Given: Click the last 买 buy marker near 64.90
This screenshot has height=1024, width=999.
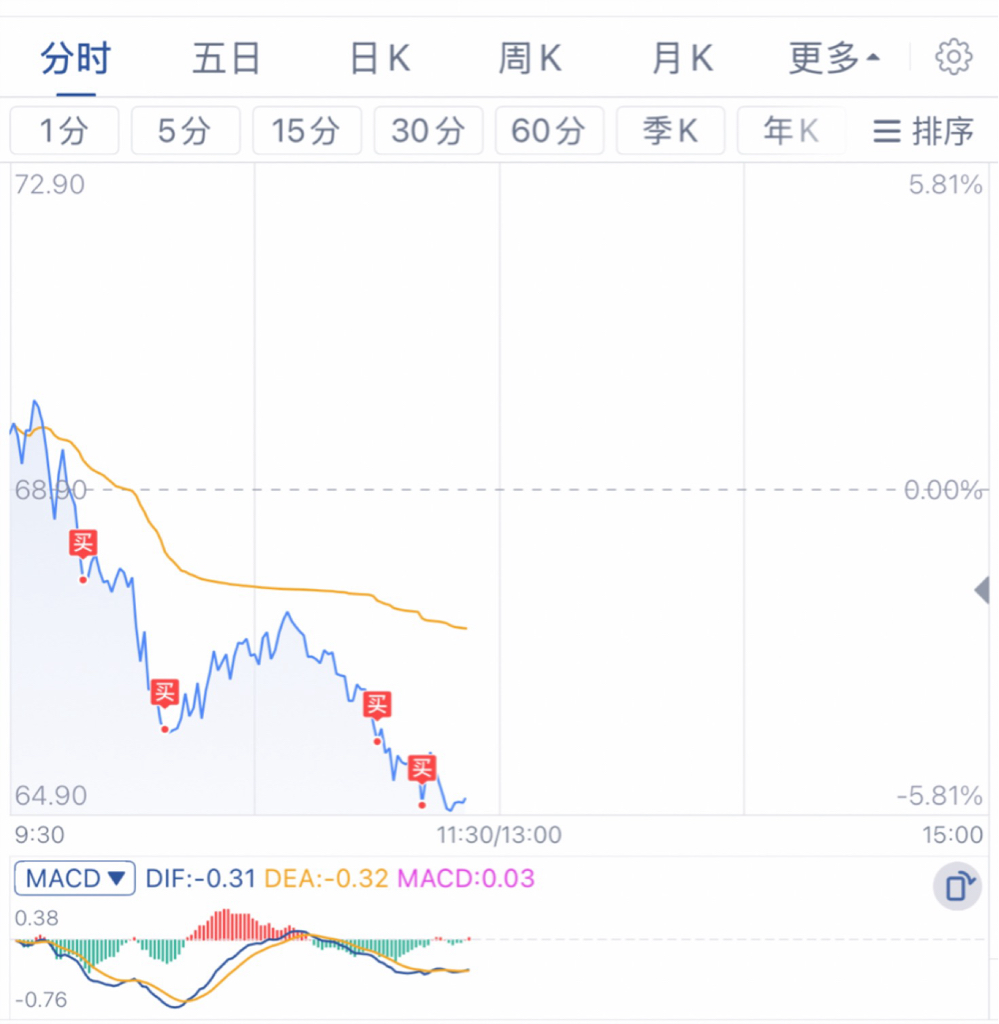Looking at the screenshot, I should tap(422, 768).
